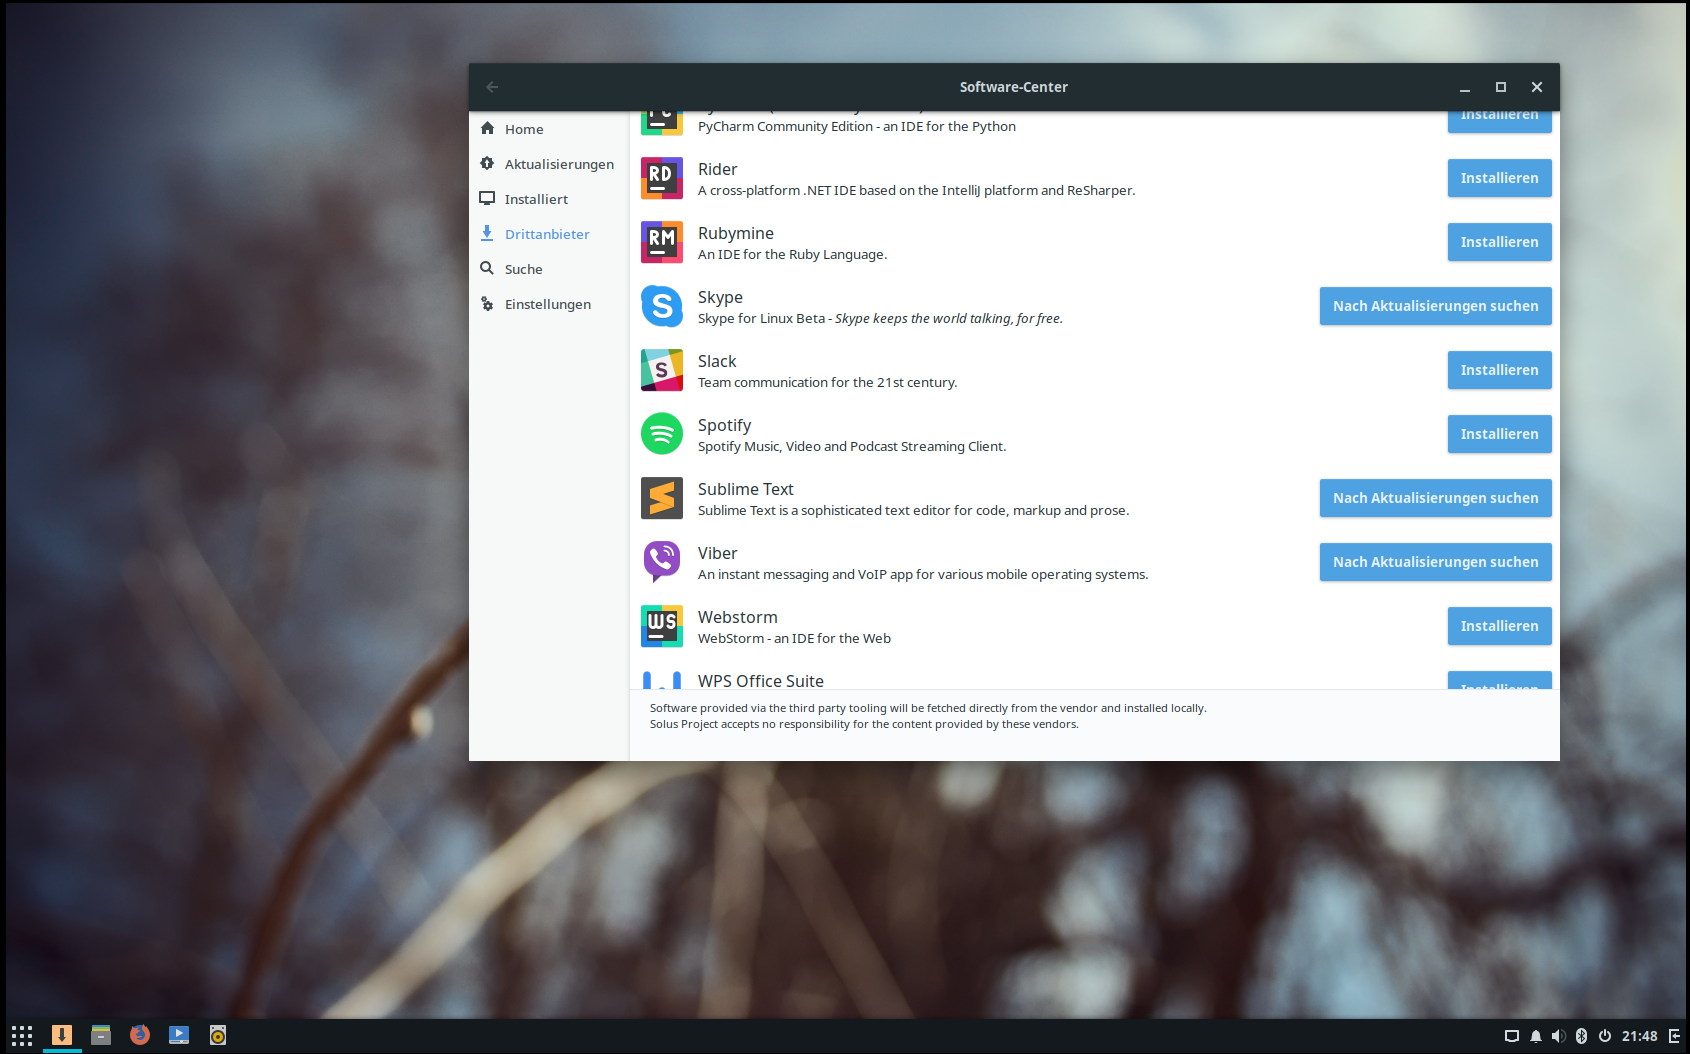
Task: Click the Rubymine RM icon
Action: (x=661, y=242)
